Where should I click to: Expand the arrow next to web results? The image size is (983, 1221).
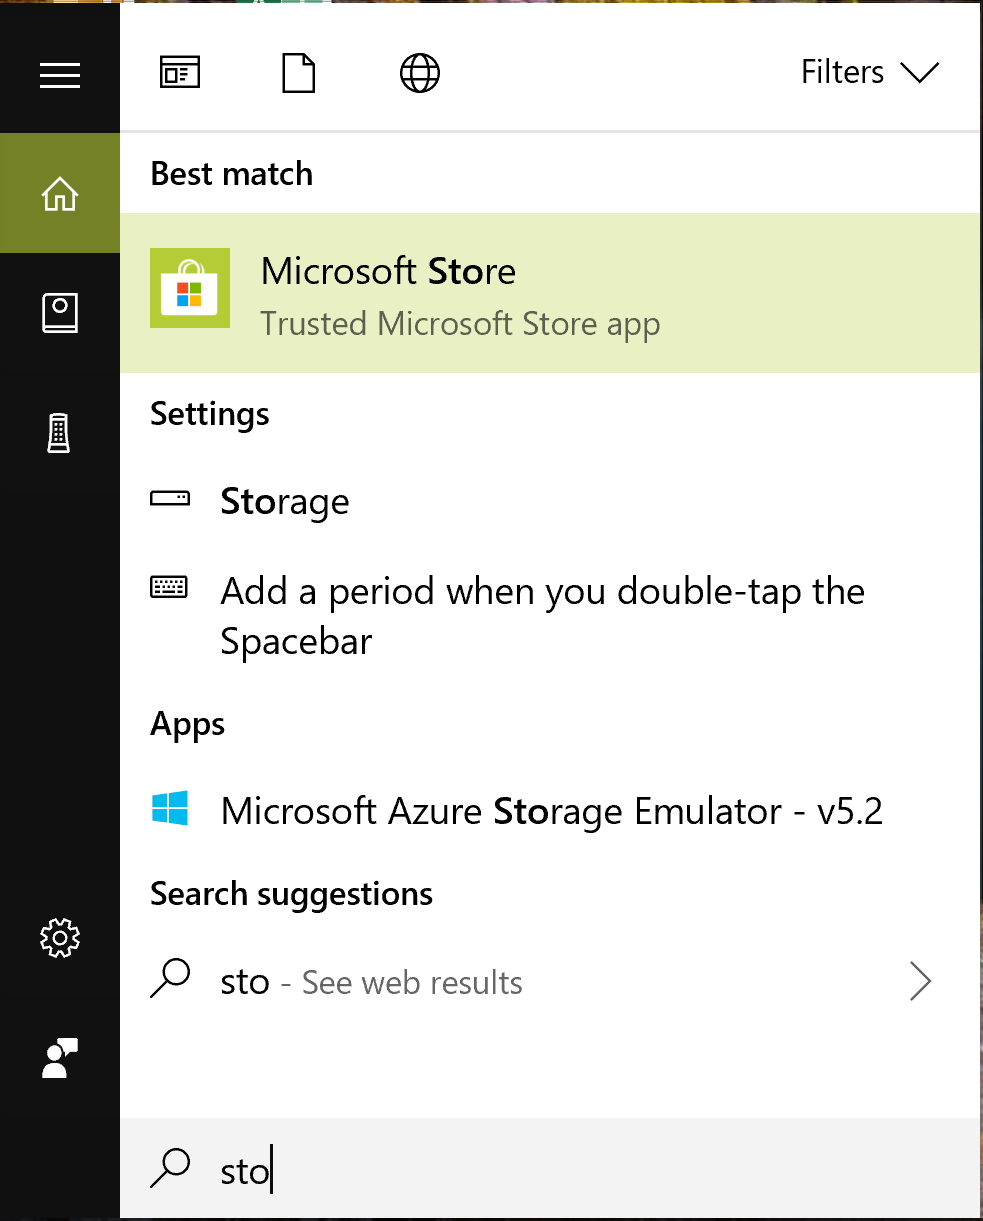921,982
